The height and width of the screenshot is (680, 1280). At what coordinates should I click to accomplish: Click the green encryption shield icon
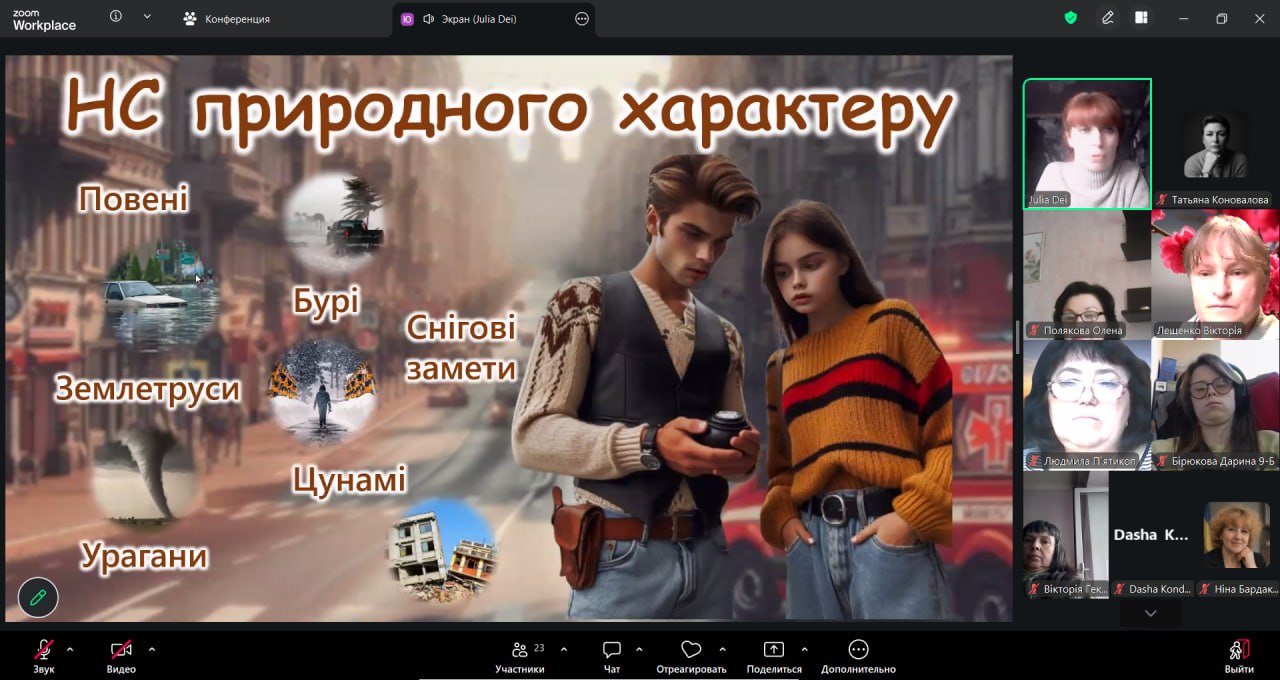[1071, 18]
